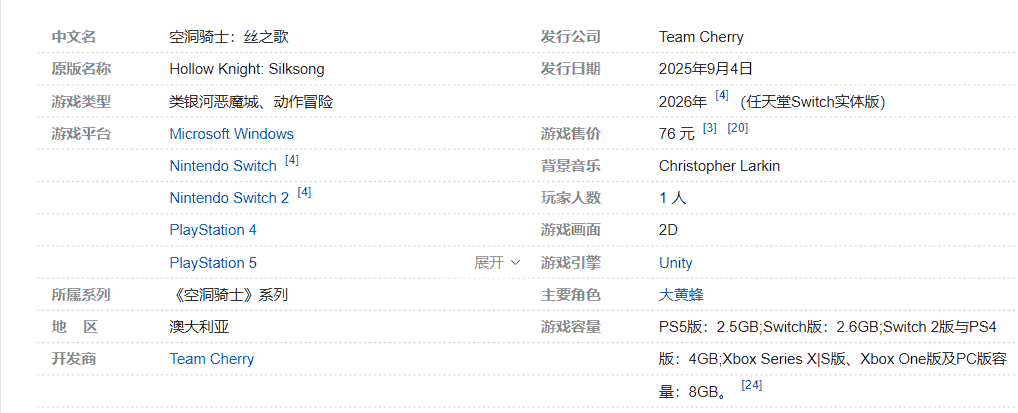Open the Microsoft Windows platform link
This screenshot has height=413, width=1018.
pos(231,134)
